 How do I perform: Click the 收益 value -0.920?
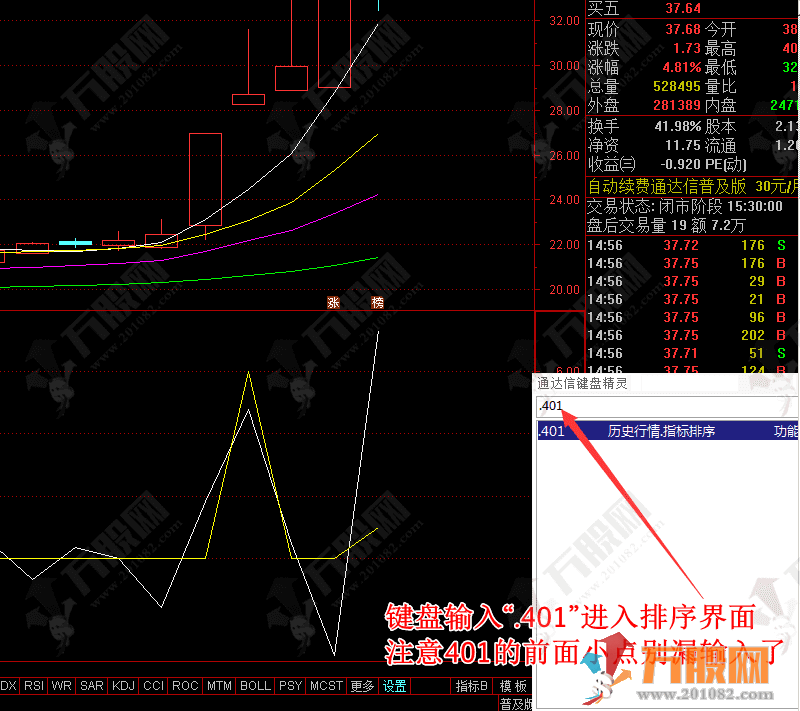(681, 164)
